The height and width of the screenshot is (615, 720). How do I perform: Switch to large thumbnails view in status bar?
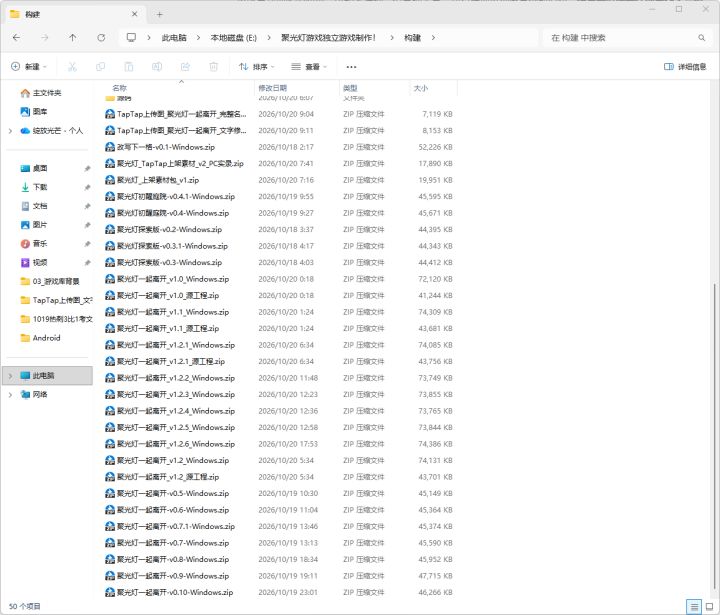(709, 607)
